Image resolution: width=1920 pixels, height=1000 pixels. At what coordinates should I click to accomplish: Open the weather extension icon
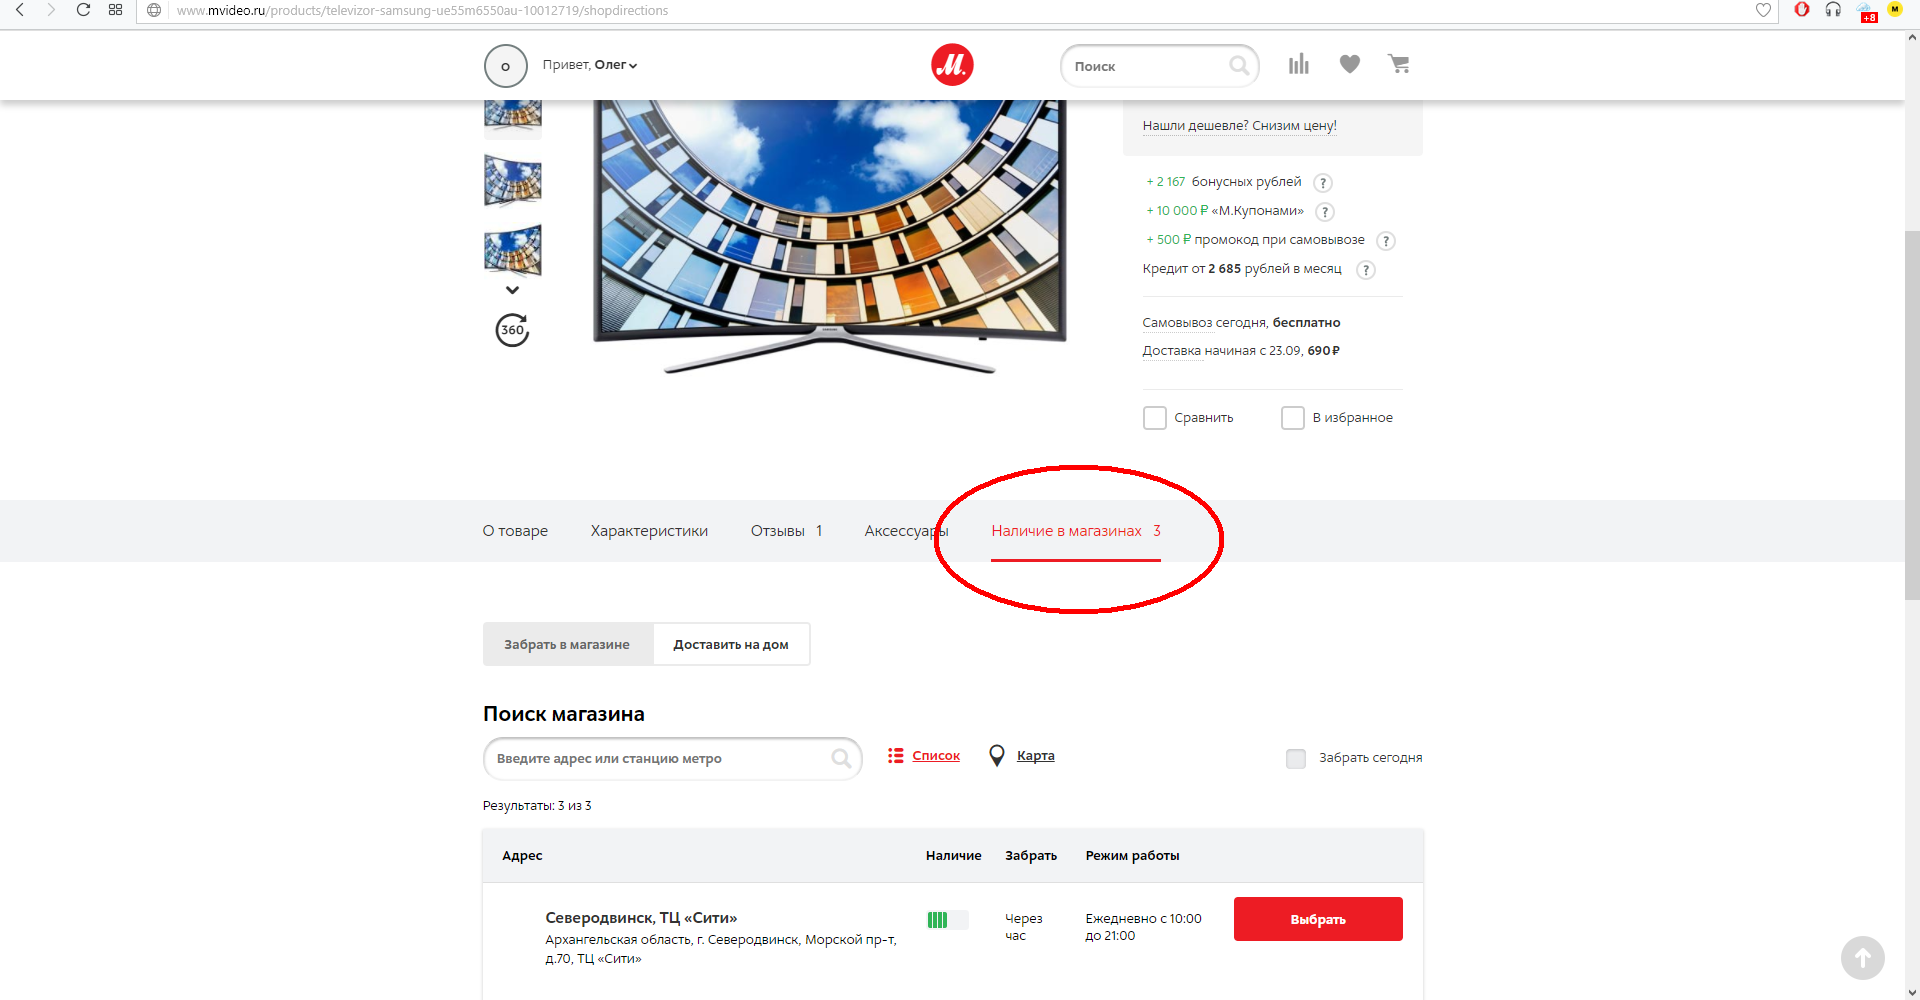tap(1866, 12)
